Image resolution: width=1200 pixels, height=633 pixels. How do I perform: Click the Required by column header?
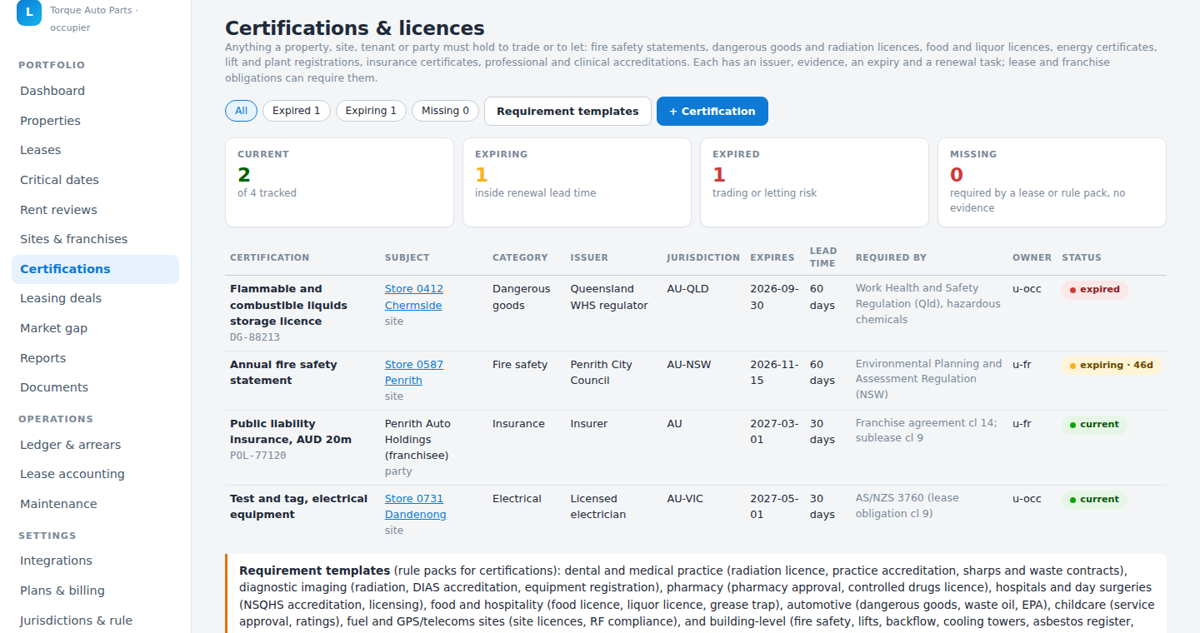tap(891, 258)
